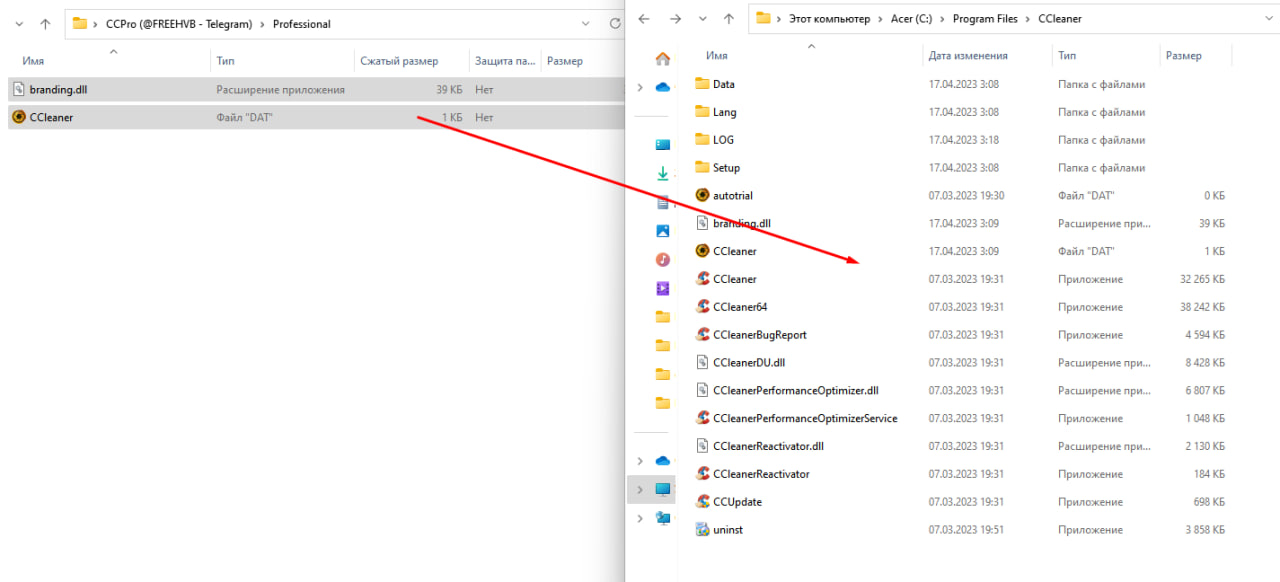This screenshot has height=582, width=1280.
Task: Sort by Защита па... column
Action: (x=505, y=61)
